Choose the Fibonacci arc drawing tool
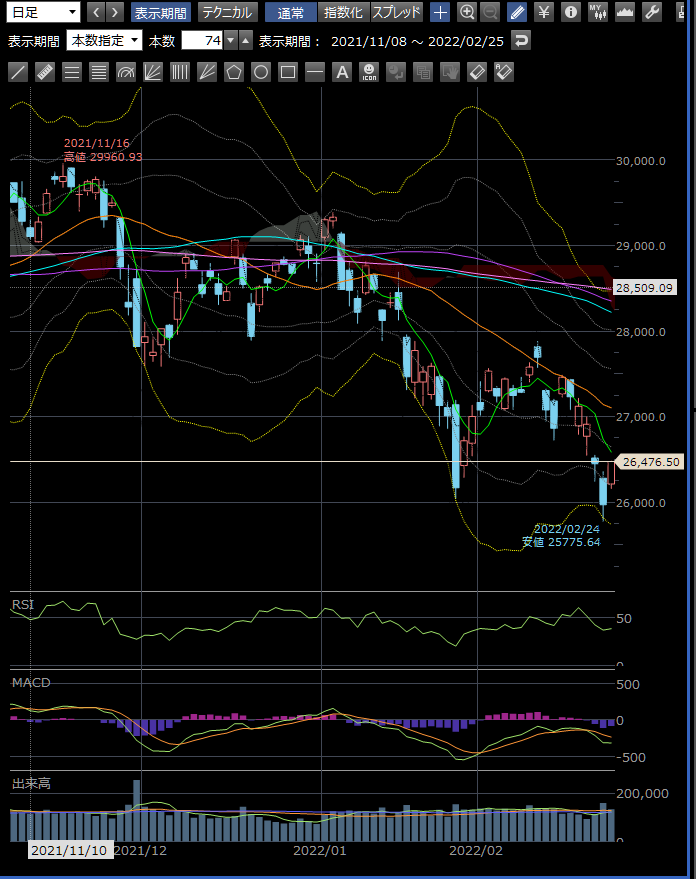The height and width of the screenshot is (879, 696). click(126, 72)
